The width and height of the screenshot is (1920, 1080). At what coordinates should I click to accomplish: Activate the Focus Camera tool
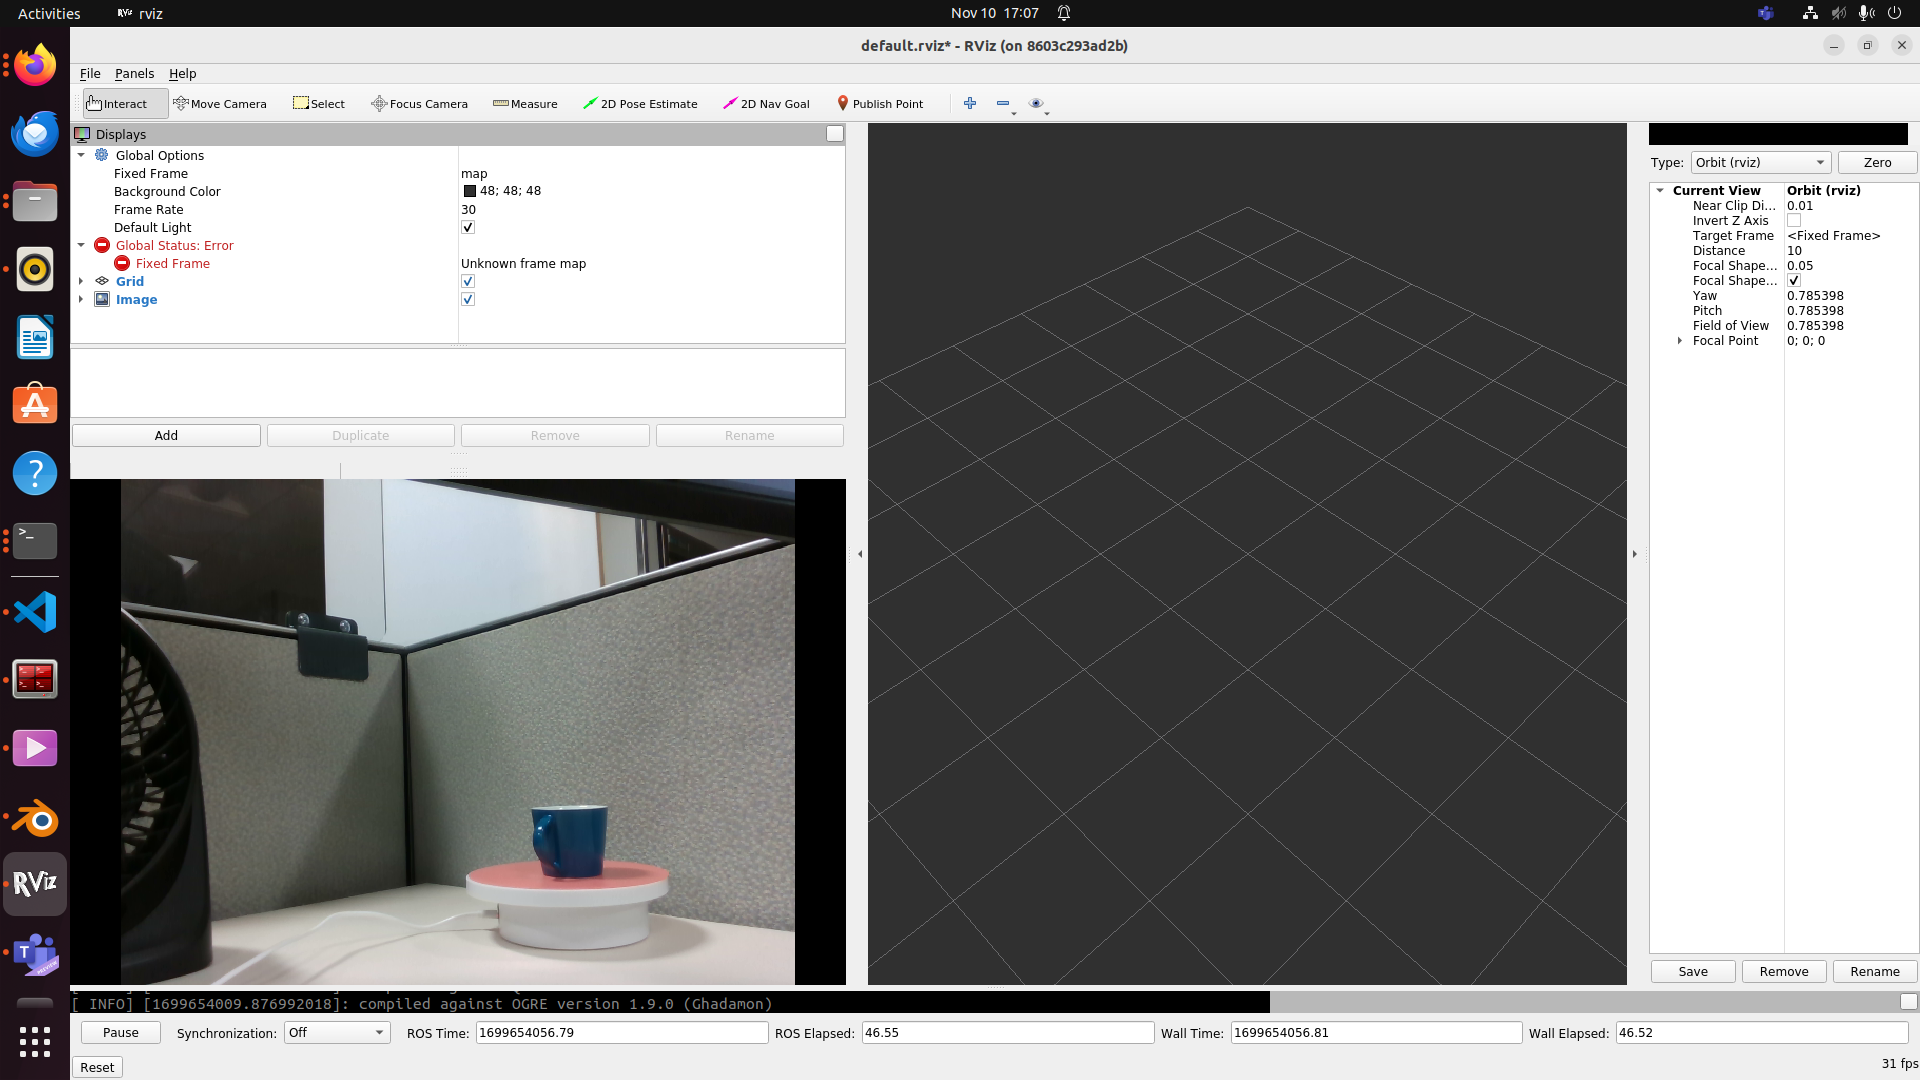click(x=419, y=104)
